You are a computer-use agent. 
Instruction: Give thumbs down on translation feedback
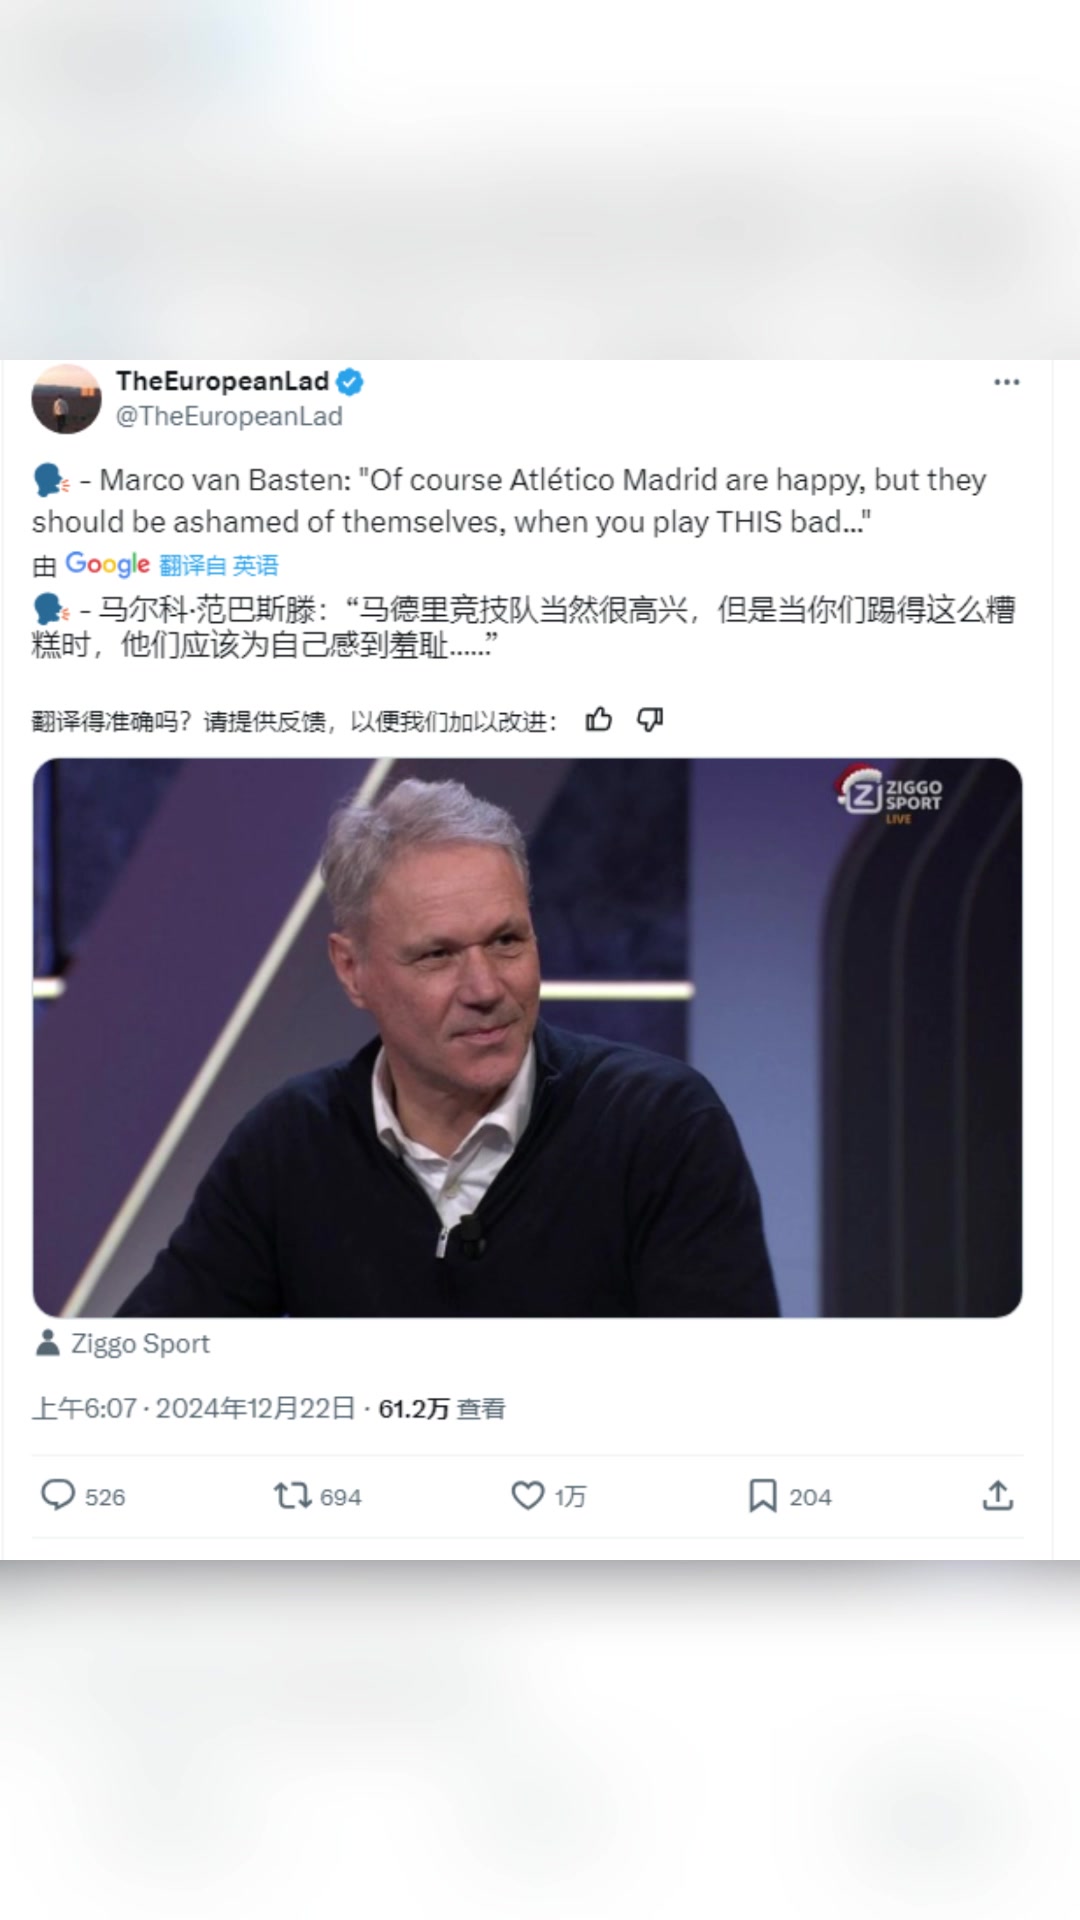click(651, 720)
